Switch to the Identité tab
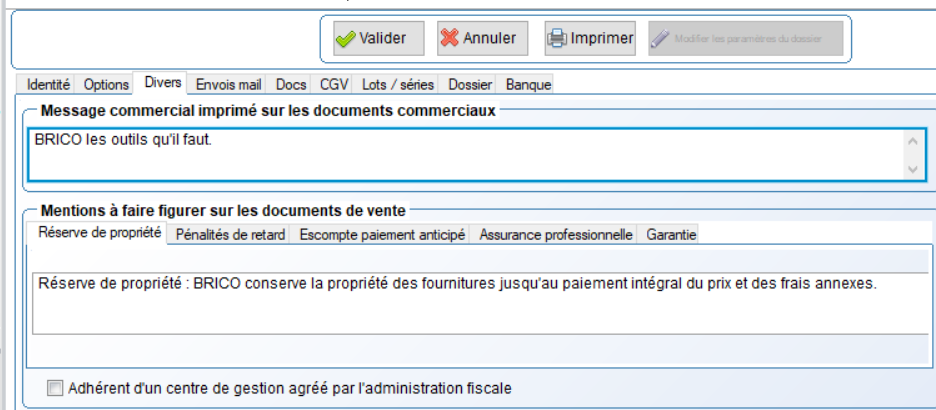 tap(48, 85)
